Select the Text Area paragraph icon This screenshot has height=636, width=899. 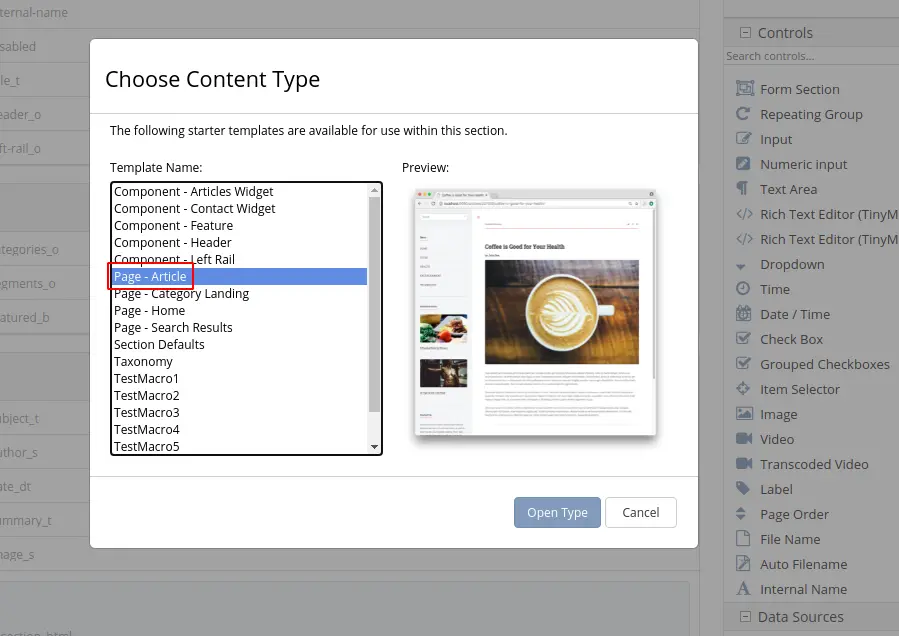743,189
